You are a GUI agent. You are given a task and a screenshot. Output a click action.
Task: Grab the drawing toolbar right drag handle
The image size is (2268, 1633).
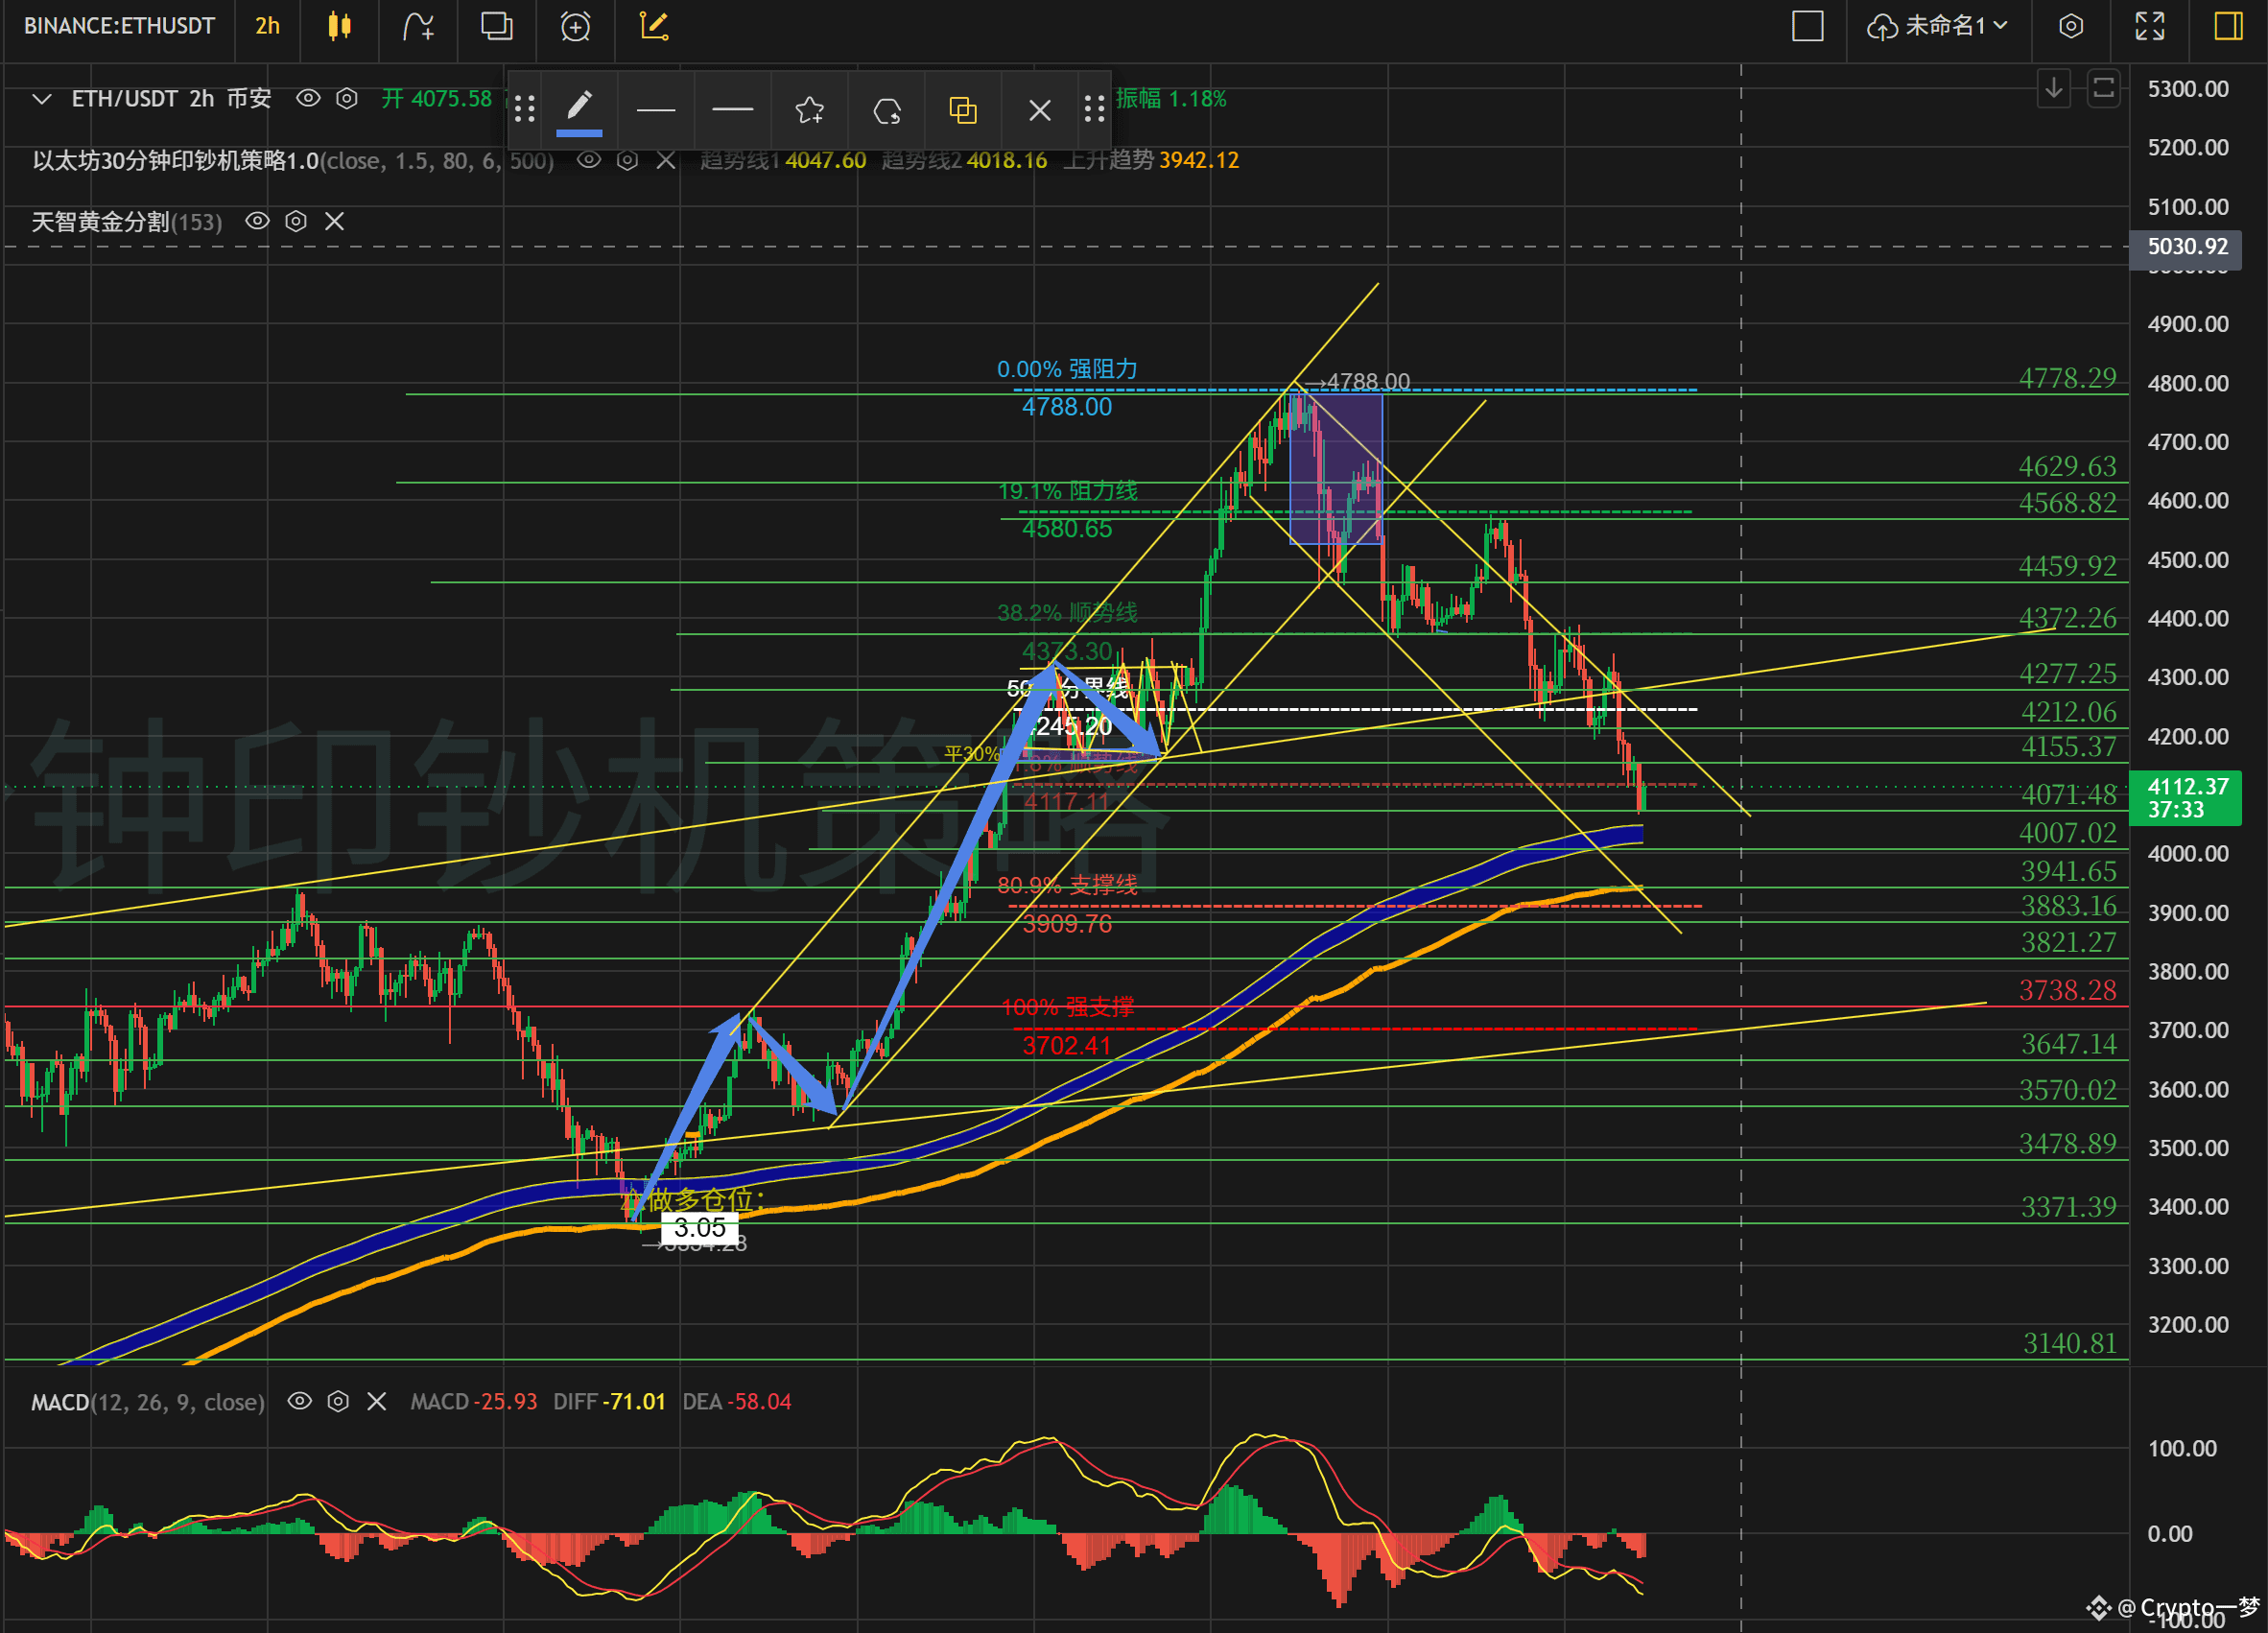click(x=1094, y=109)
